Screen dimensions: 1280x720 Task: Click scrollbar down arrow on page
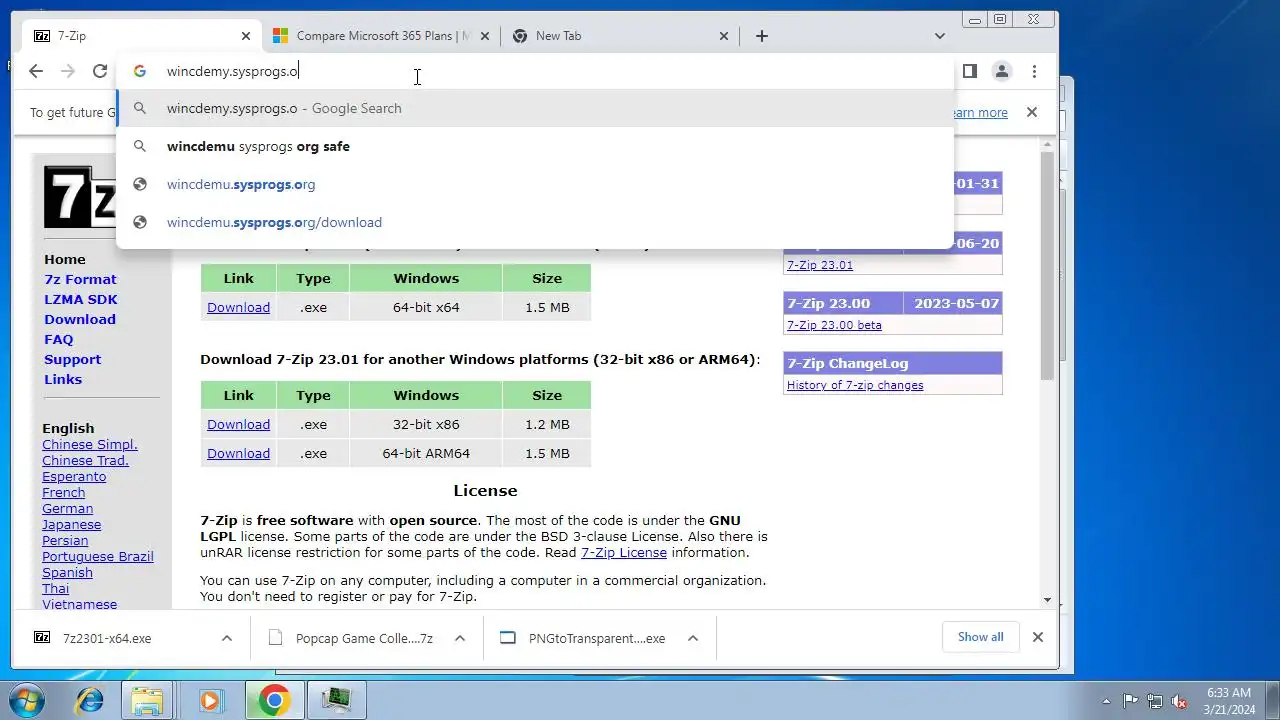1047,600
